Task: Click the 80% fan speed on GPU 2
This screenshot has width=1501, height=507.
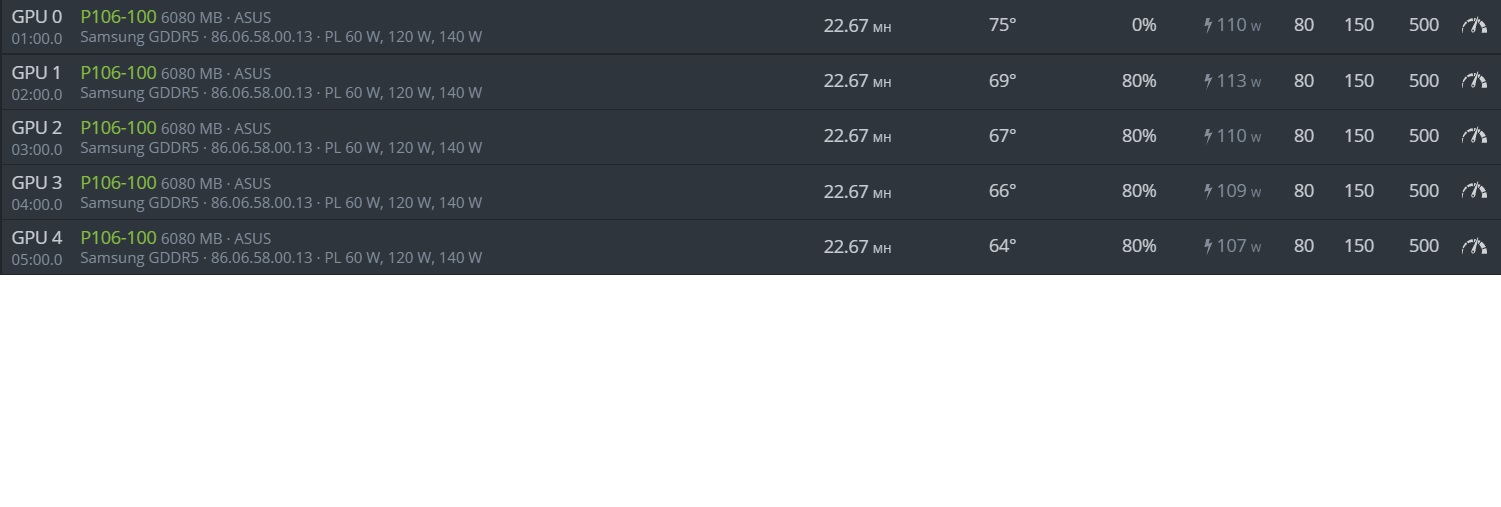Action: pyautogui.click(x=1138, y=136)
